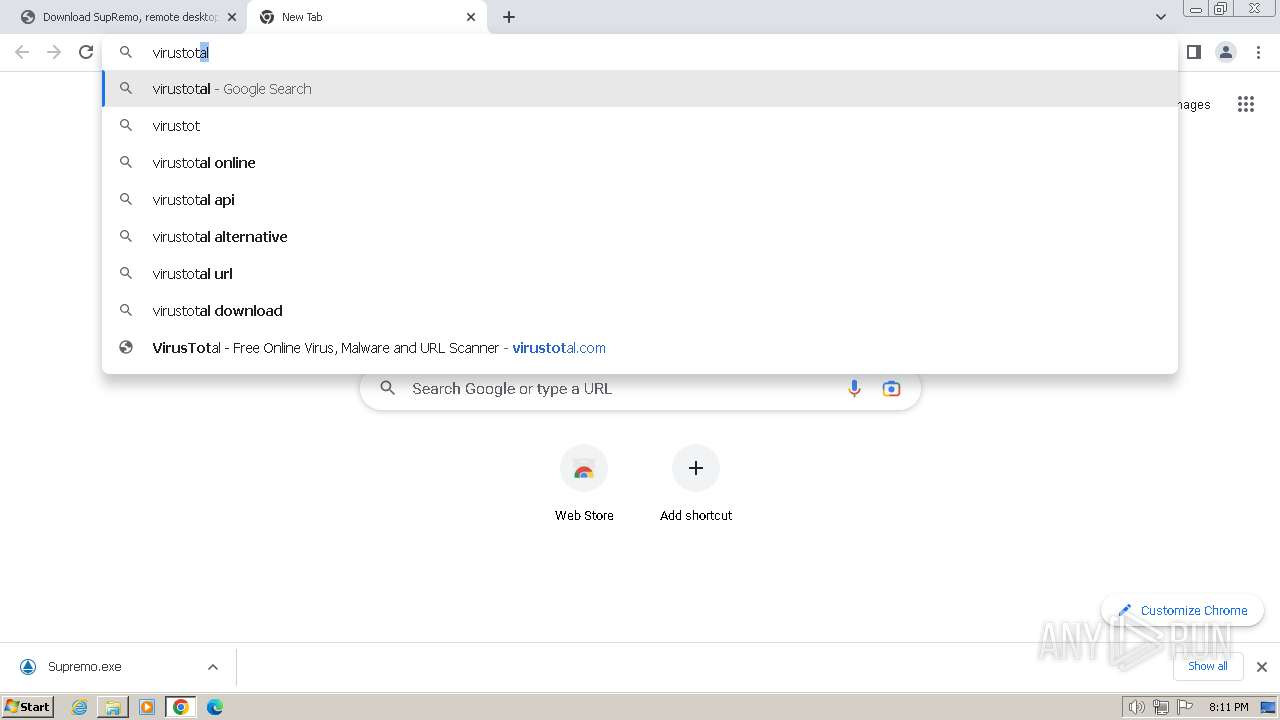Open the volume speaker tray icon
Viewport: 1280px width, 720px height.
pos(1136,707)
